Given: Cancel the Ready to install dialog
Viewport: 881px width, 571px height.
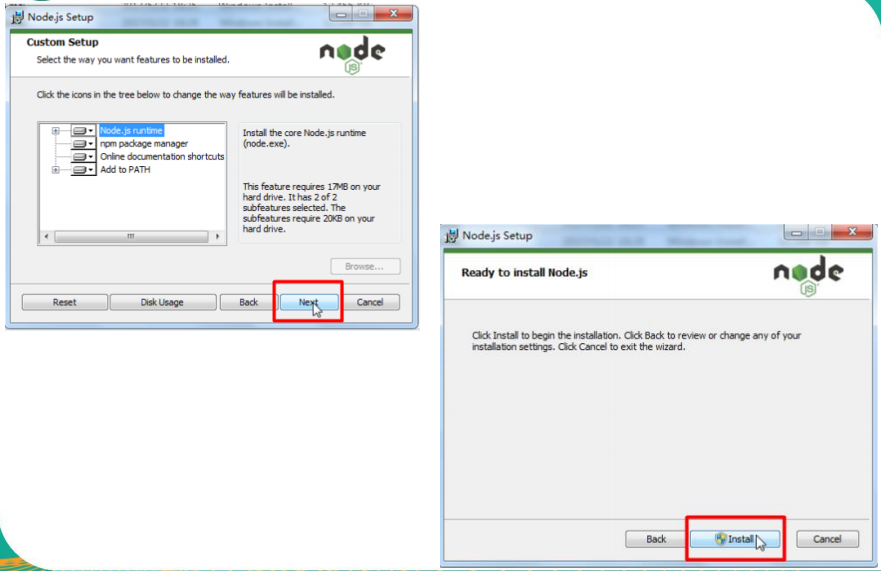Looking at the screenshot, I should [828, 539].
